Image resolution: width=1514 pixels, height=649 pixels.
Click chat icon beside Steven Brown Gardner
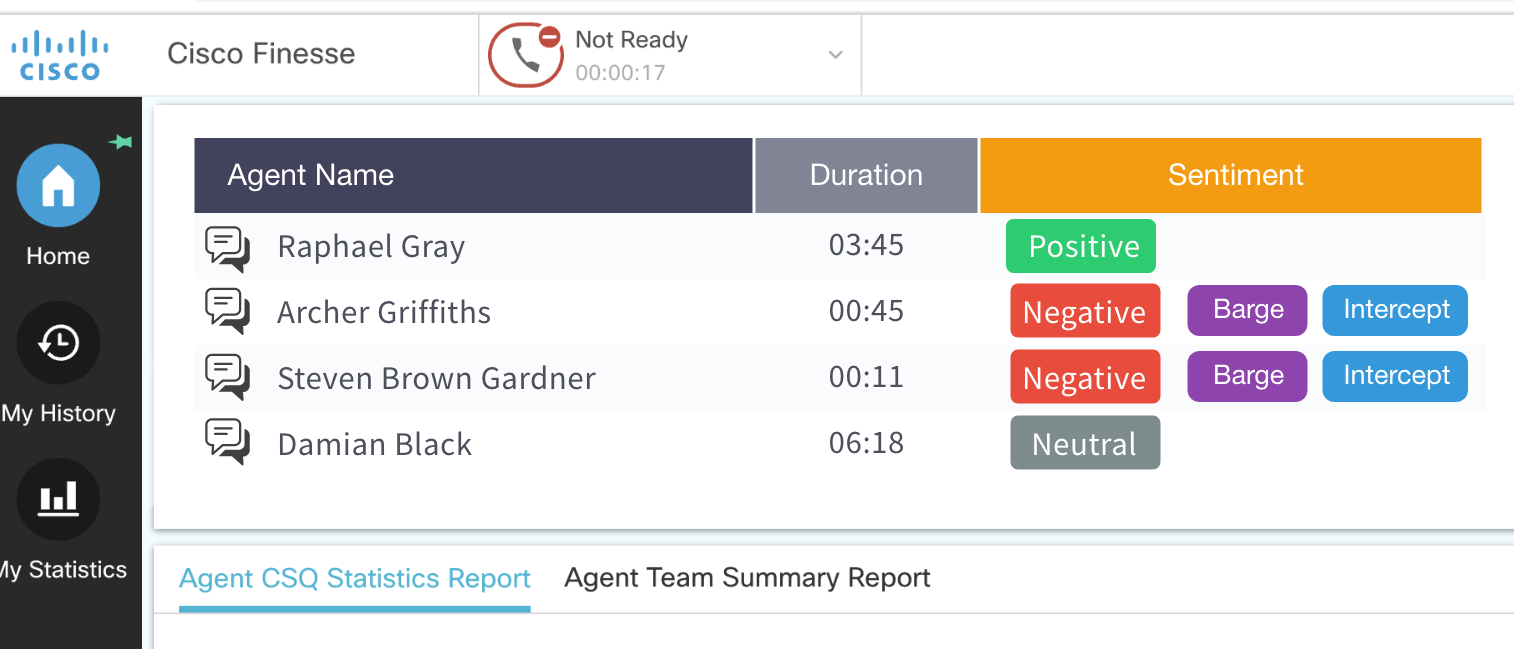tap(227, 377)
